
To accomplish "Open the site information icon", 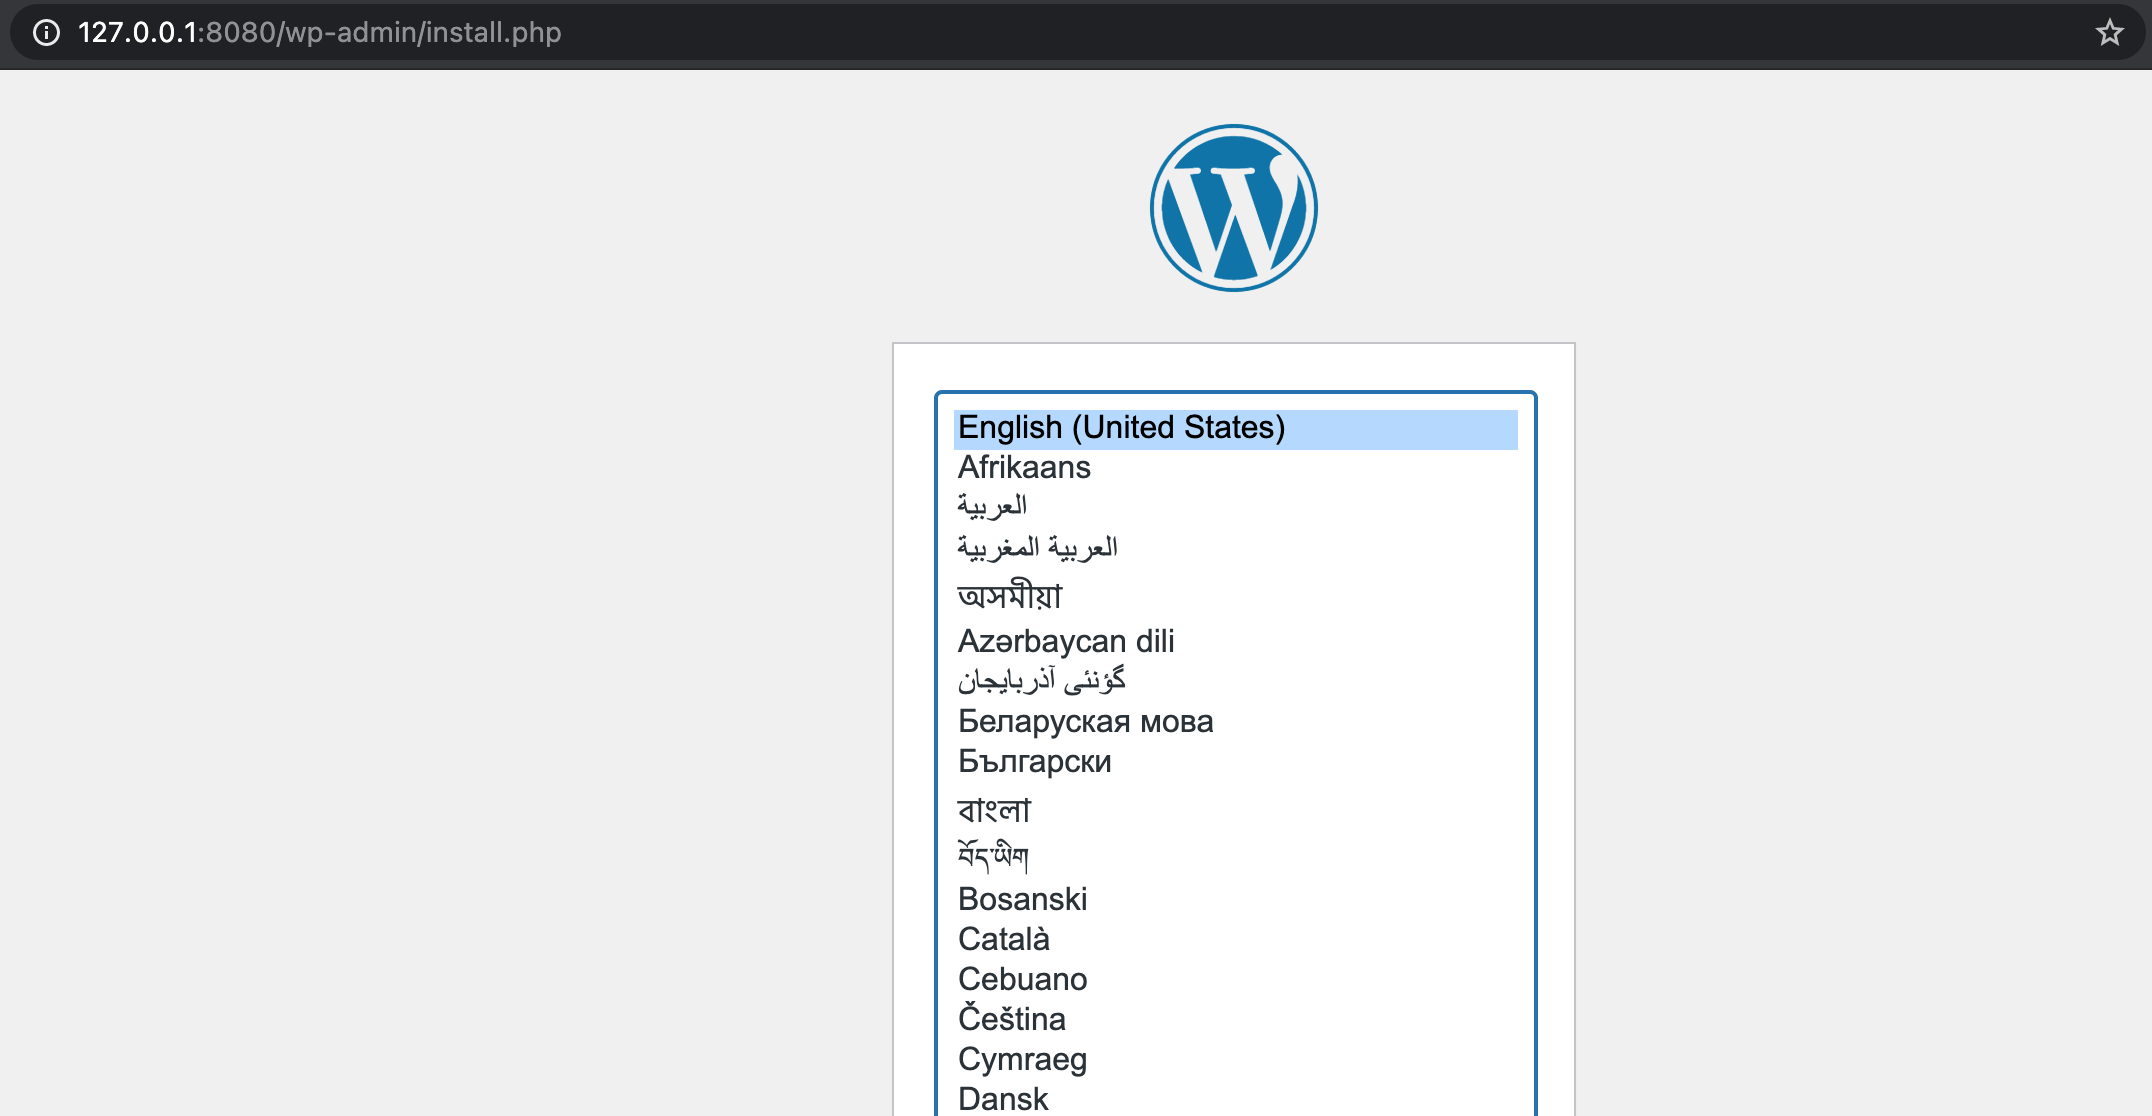I will tap(46, 33).
